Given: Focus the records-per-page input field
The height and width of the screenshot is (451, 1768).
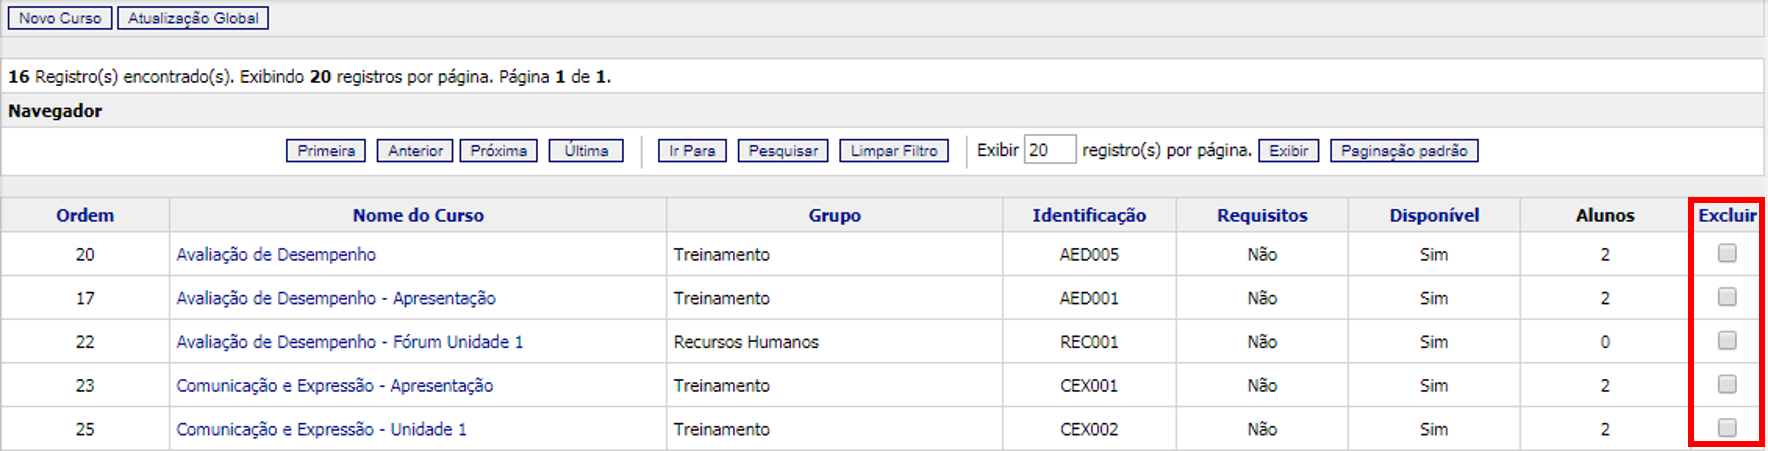Looking at the screenshot, I should (x=1049, y=150).
